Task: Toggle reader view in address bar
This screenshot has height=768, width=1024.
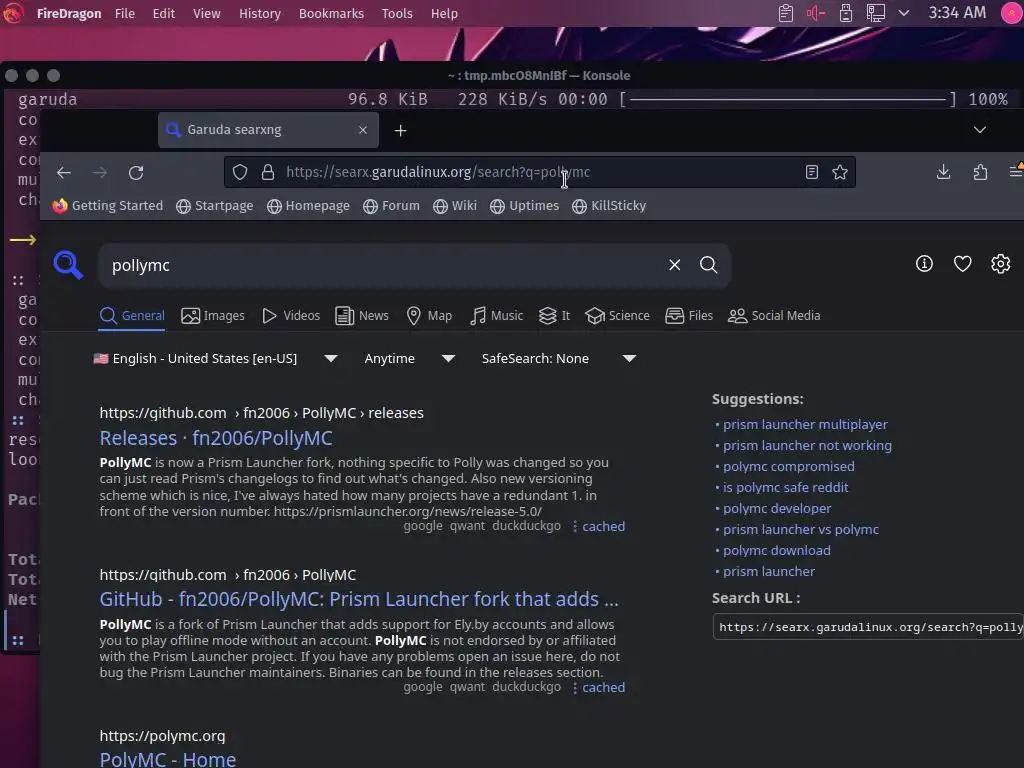Action: click(x=812, y=172)
